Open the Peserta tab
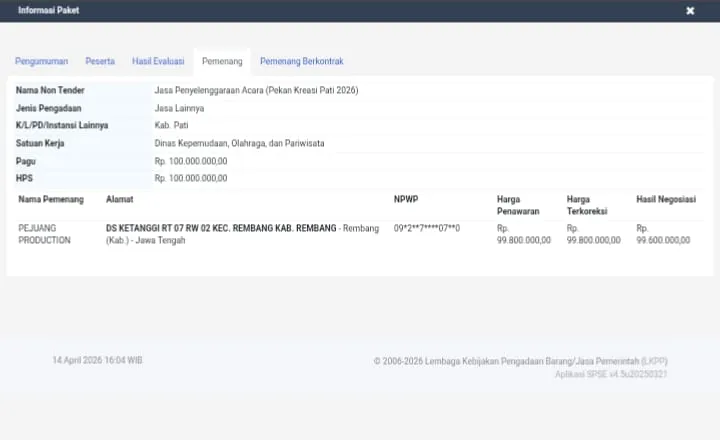The image size is (720, 440). (100, 61)
